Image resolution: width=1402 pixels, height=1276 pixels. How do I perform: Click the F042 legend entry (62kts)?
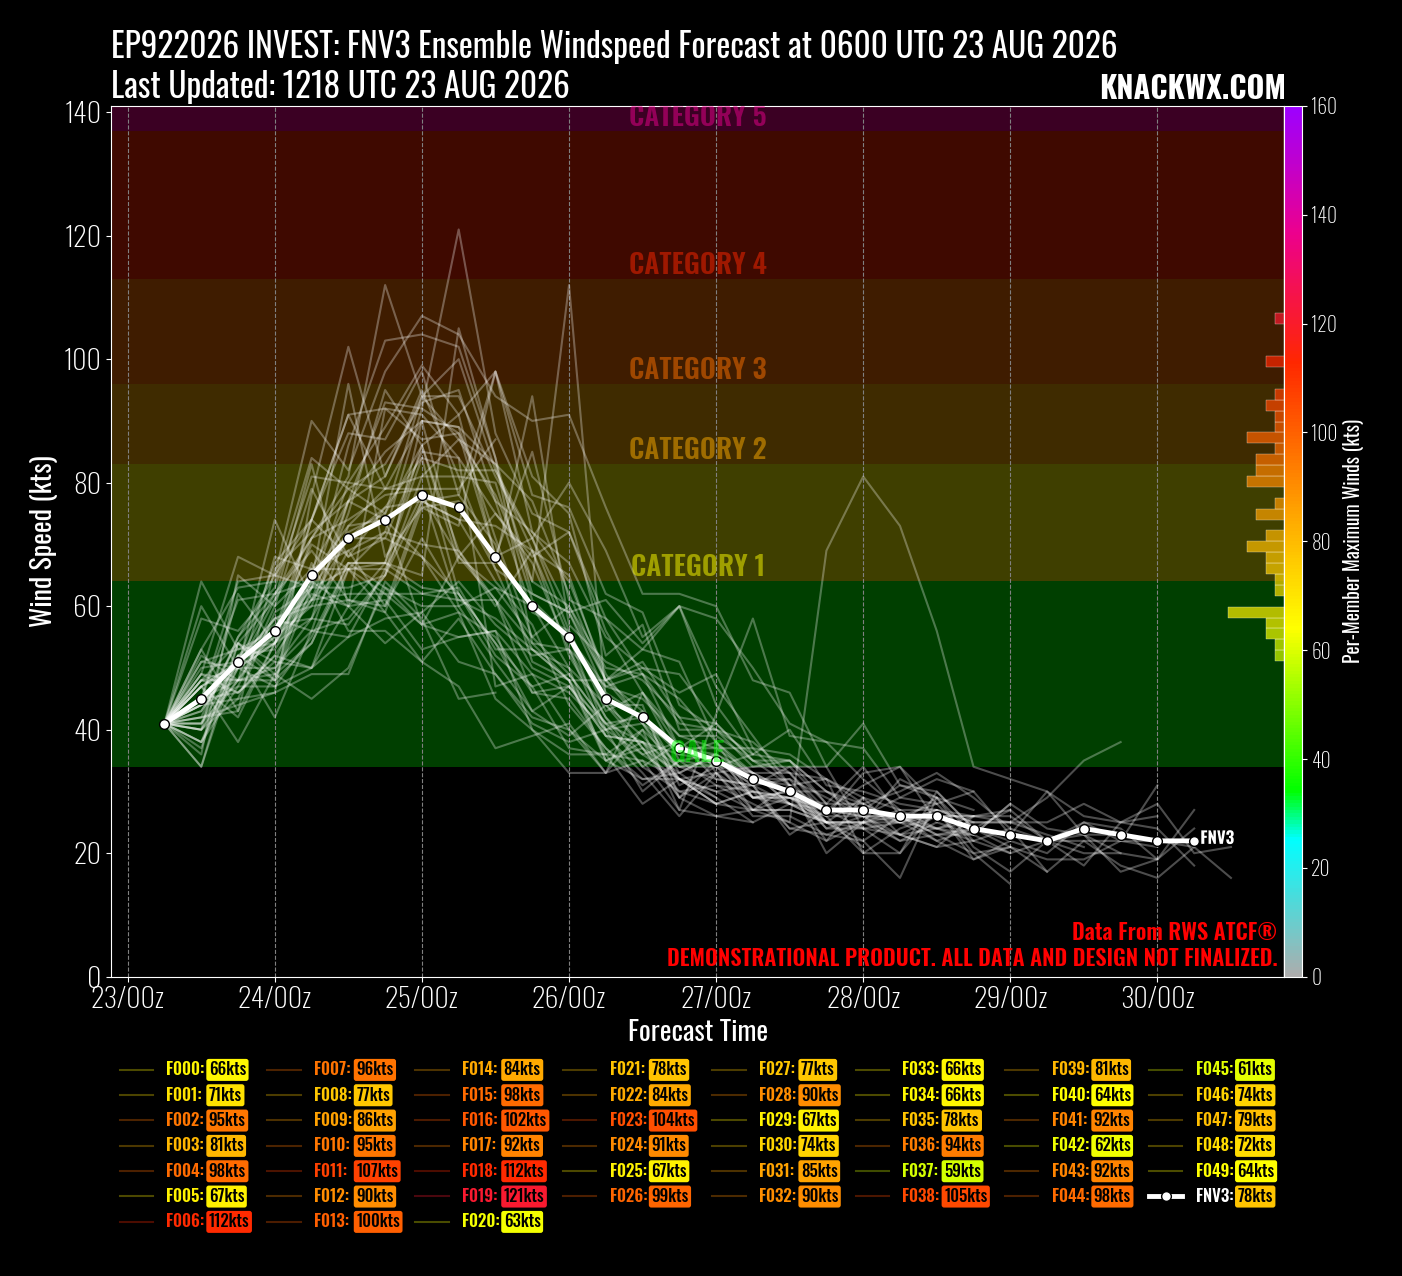1070,1145
